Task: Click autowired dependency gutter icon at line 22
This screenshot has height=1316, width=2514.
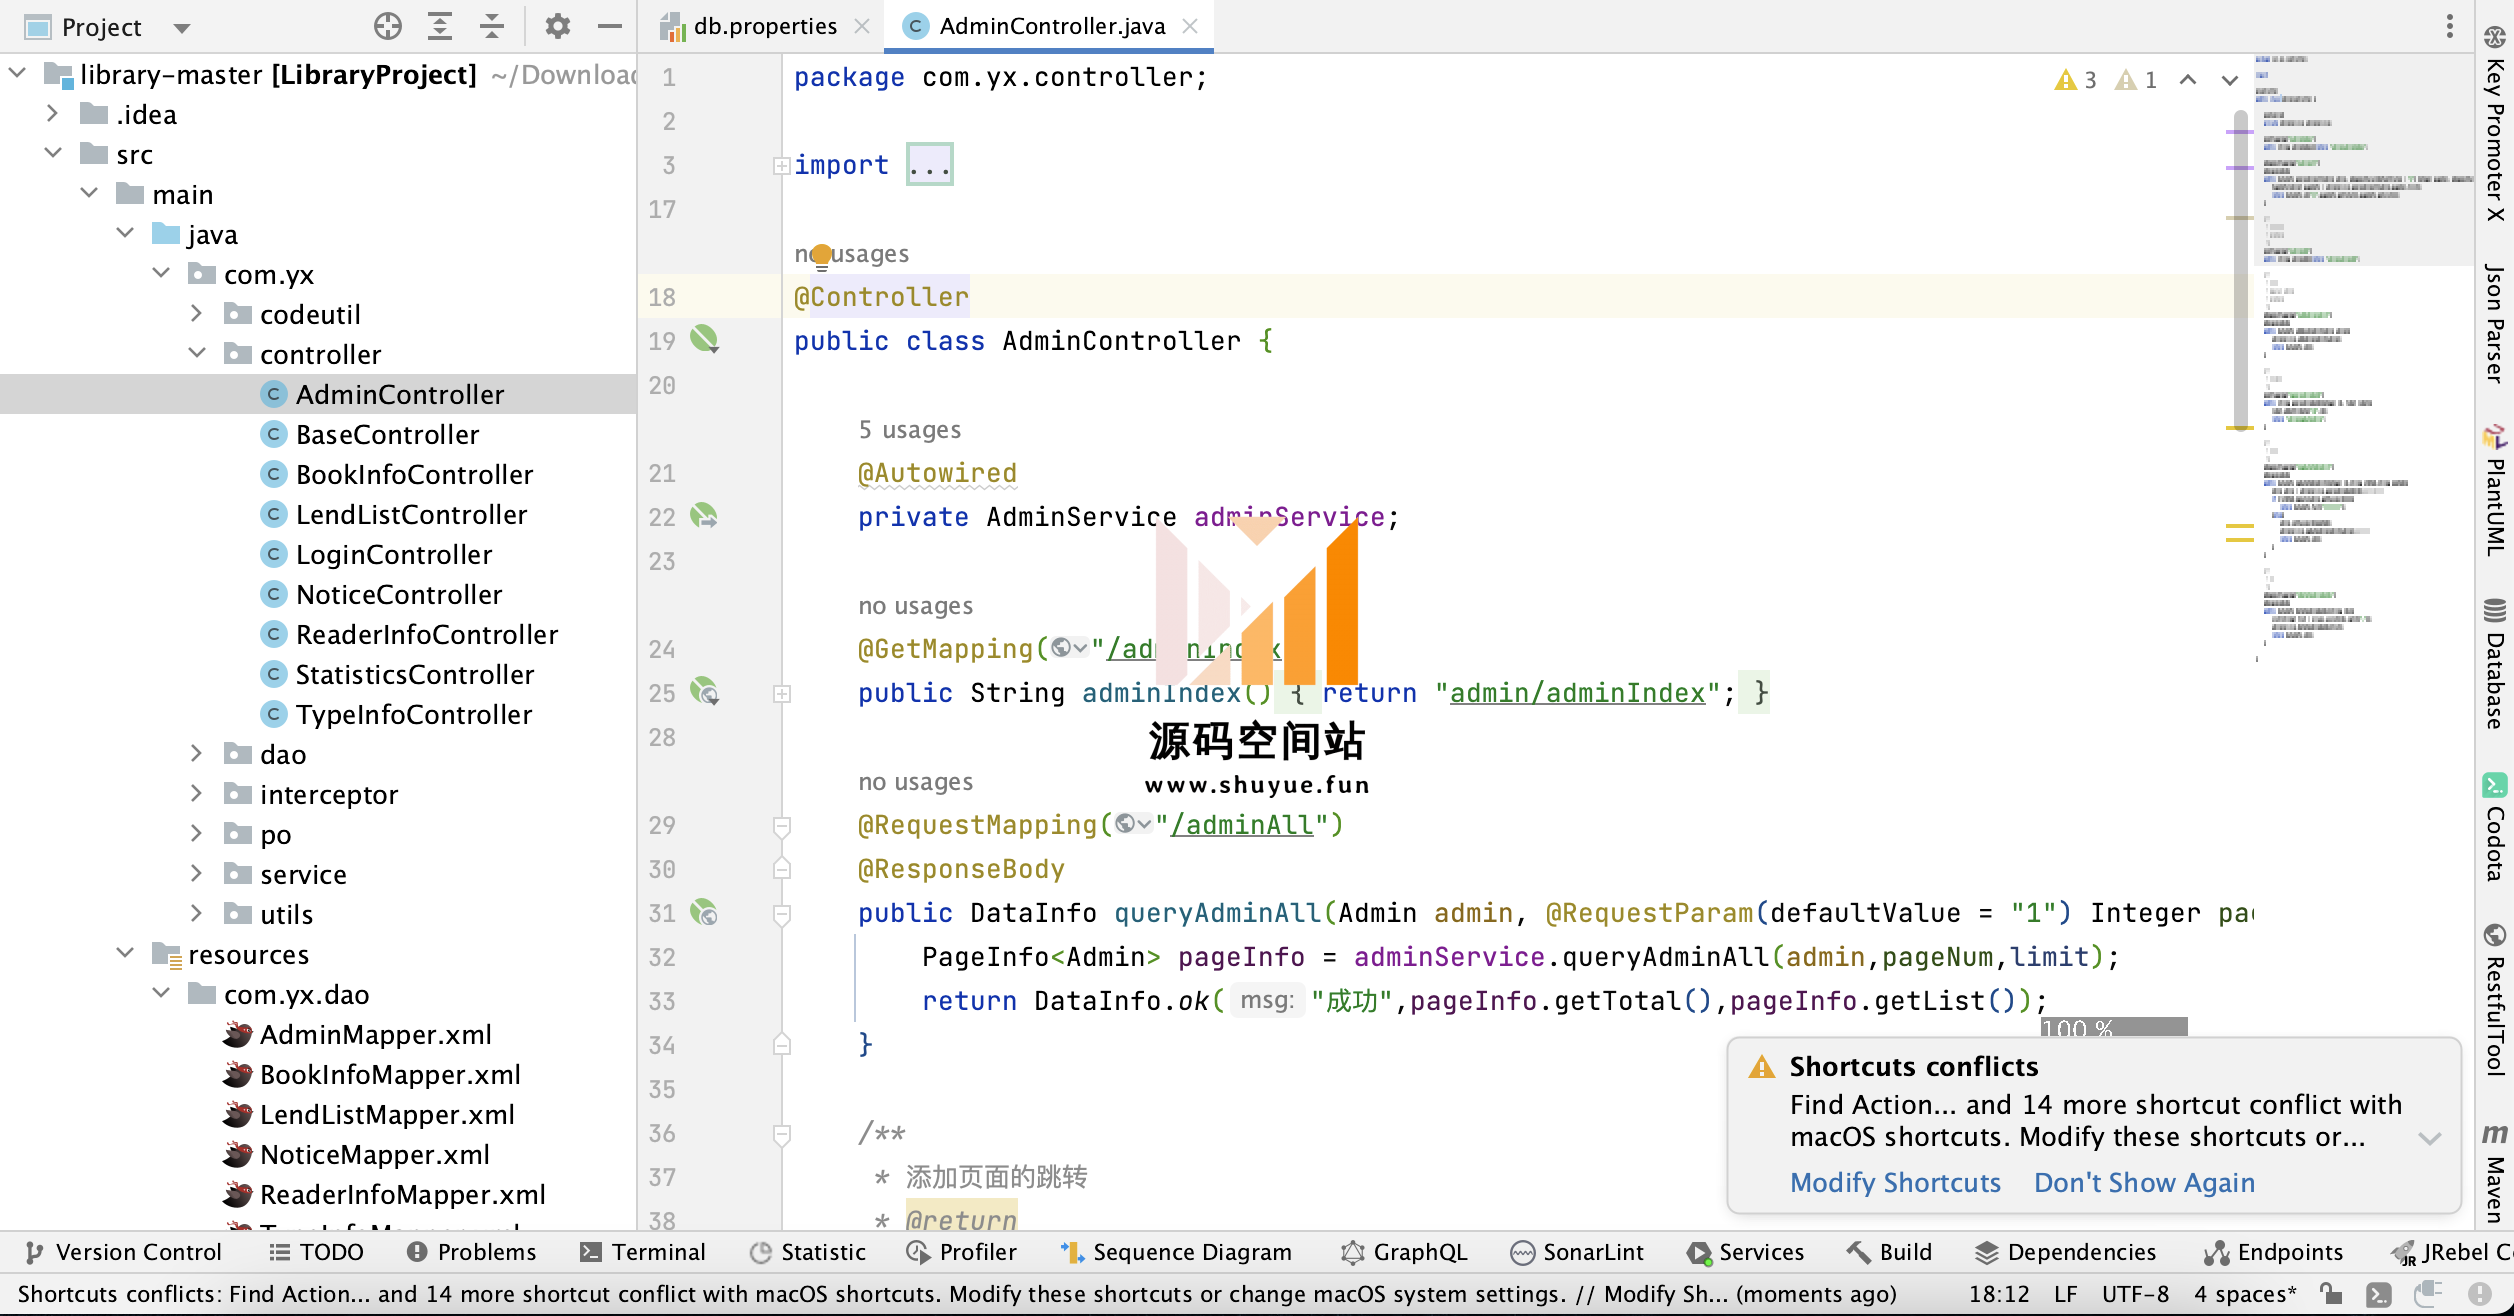Action: pos(704,516)
